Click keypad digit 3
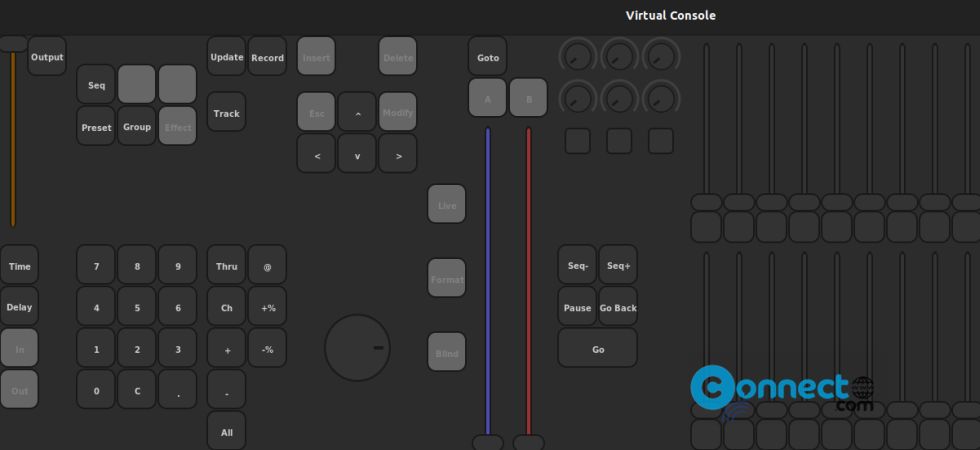 click(178, 348)
